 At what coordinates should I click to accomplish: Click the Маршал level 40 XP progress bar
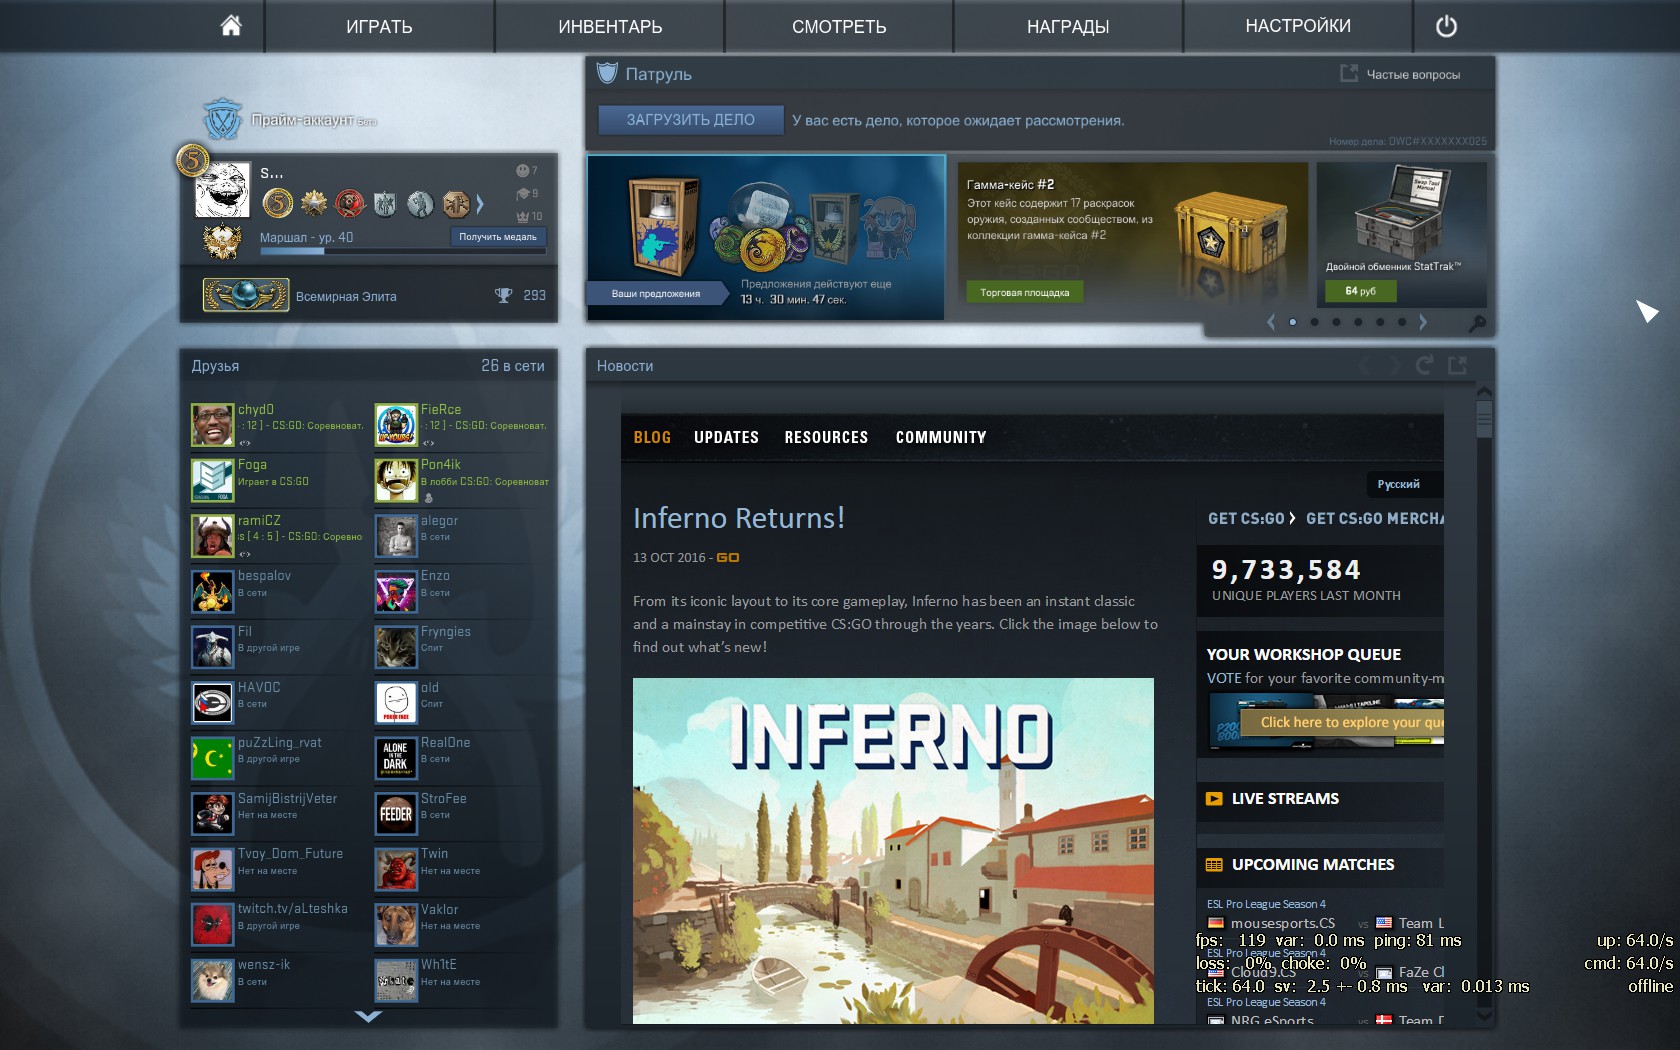[402, 251]
